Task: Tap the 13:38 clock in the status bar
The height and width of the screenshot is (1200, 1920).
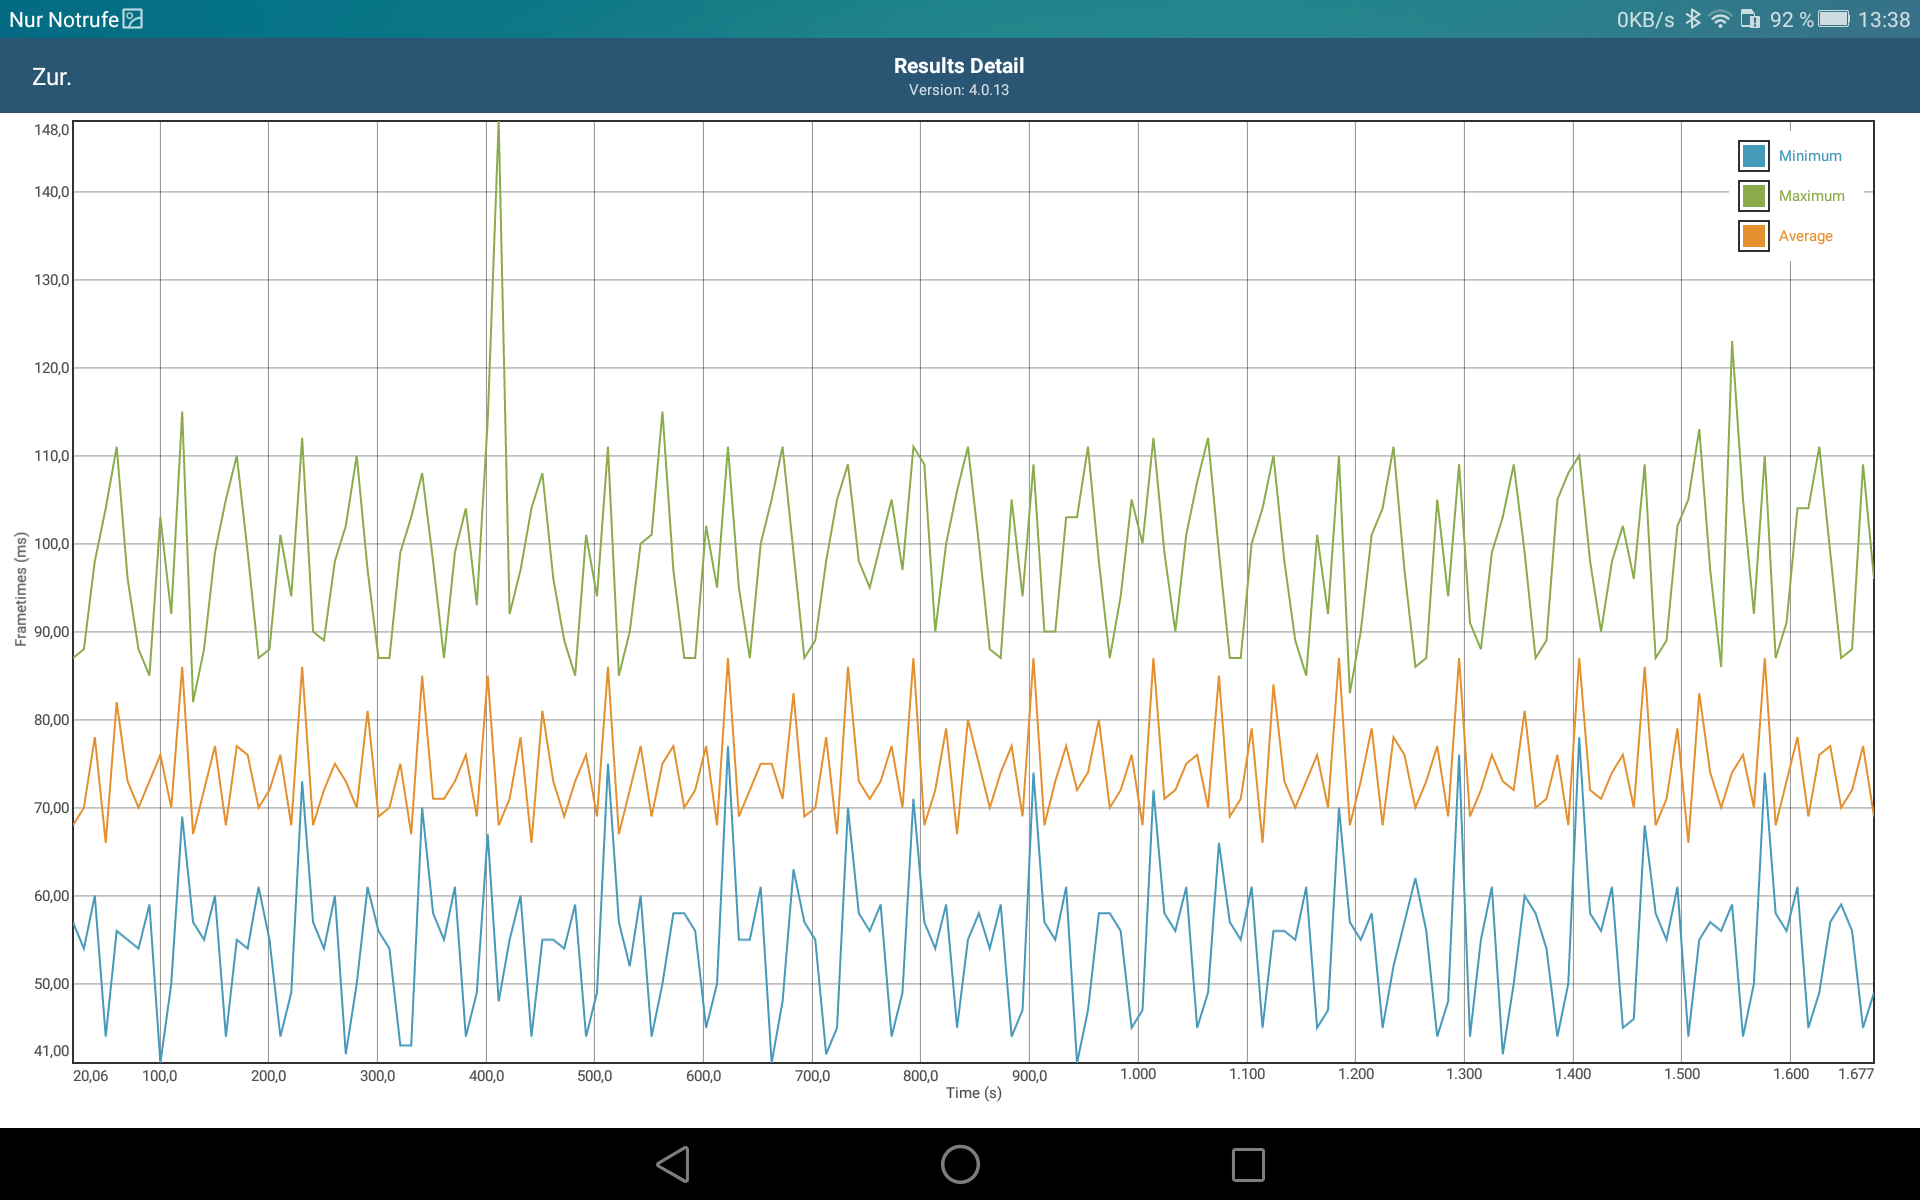Action: point(1883,19)
